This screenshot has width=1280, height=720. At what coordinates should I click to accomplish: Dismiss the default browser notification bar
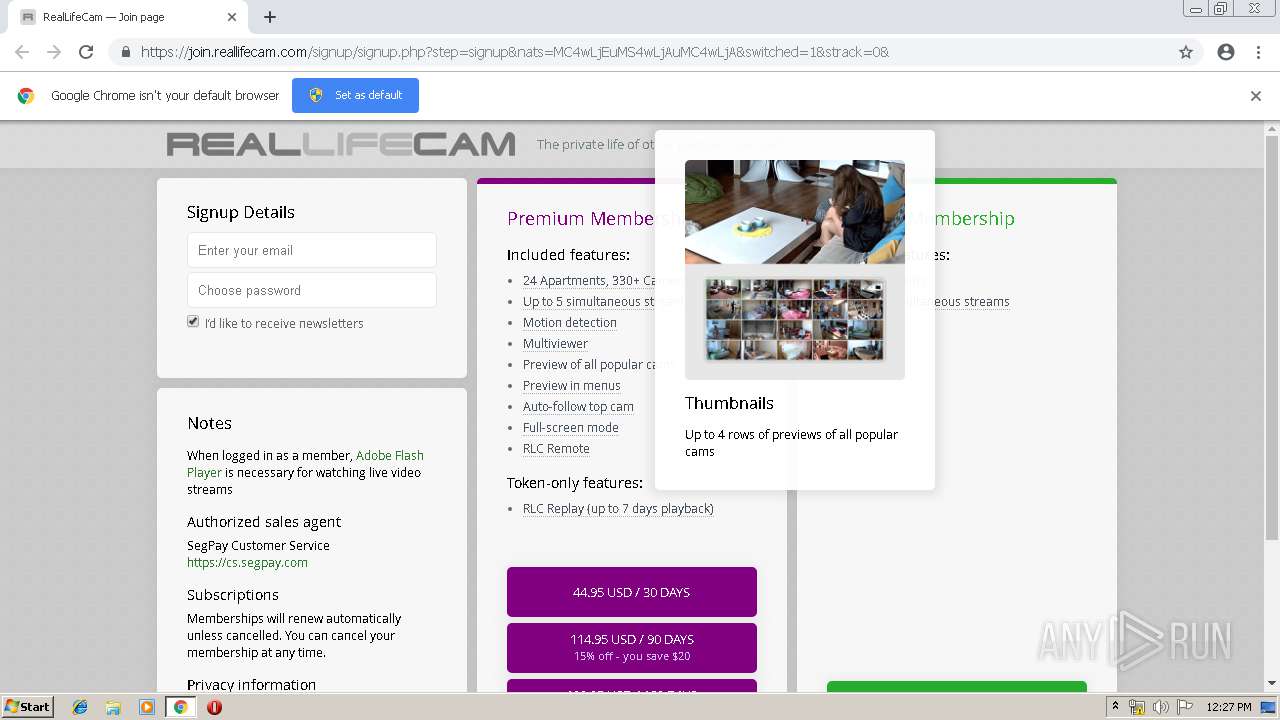click(1256, 96)
